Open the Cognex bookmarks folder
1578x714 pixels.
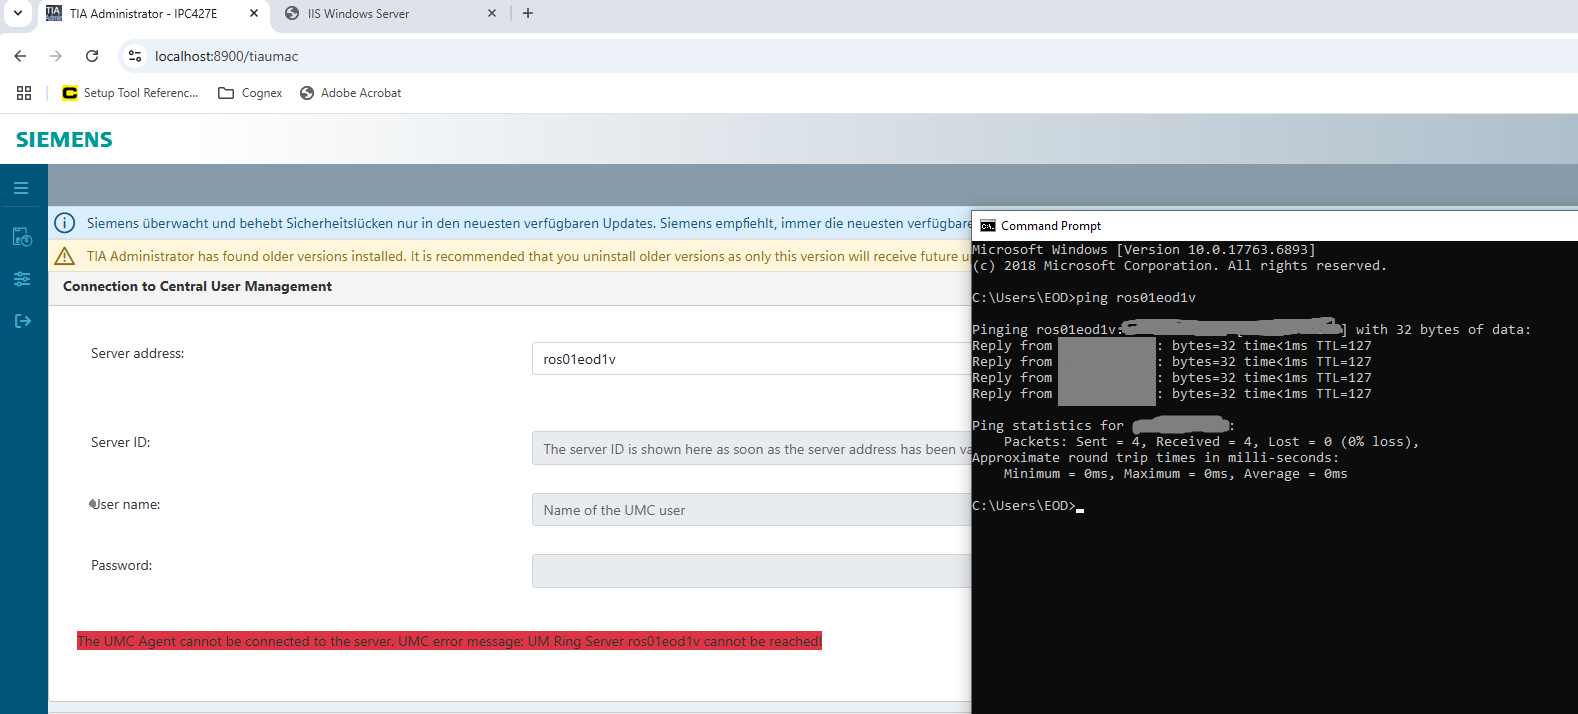(x=250, y=93)
